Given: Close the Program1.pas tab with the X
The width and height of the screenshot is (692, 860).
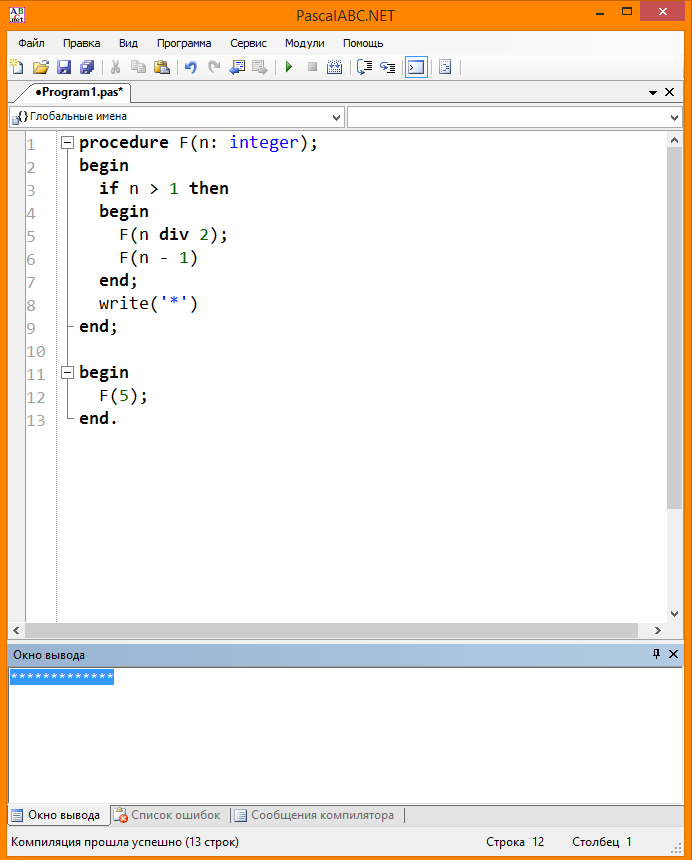Looking at the screenshot, I should 670,92.
